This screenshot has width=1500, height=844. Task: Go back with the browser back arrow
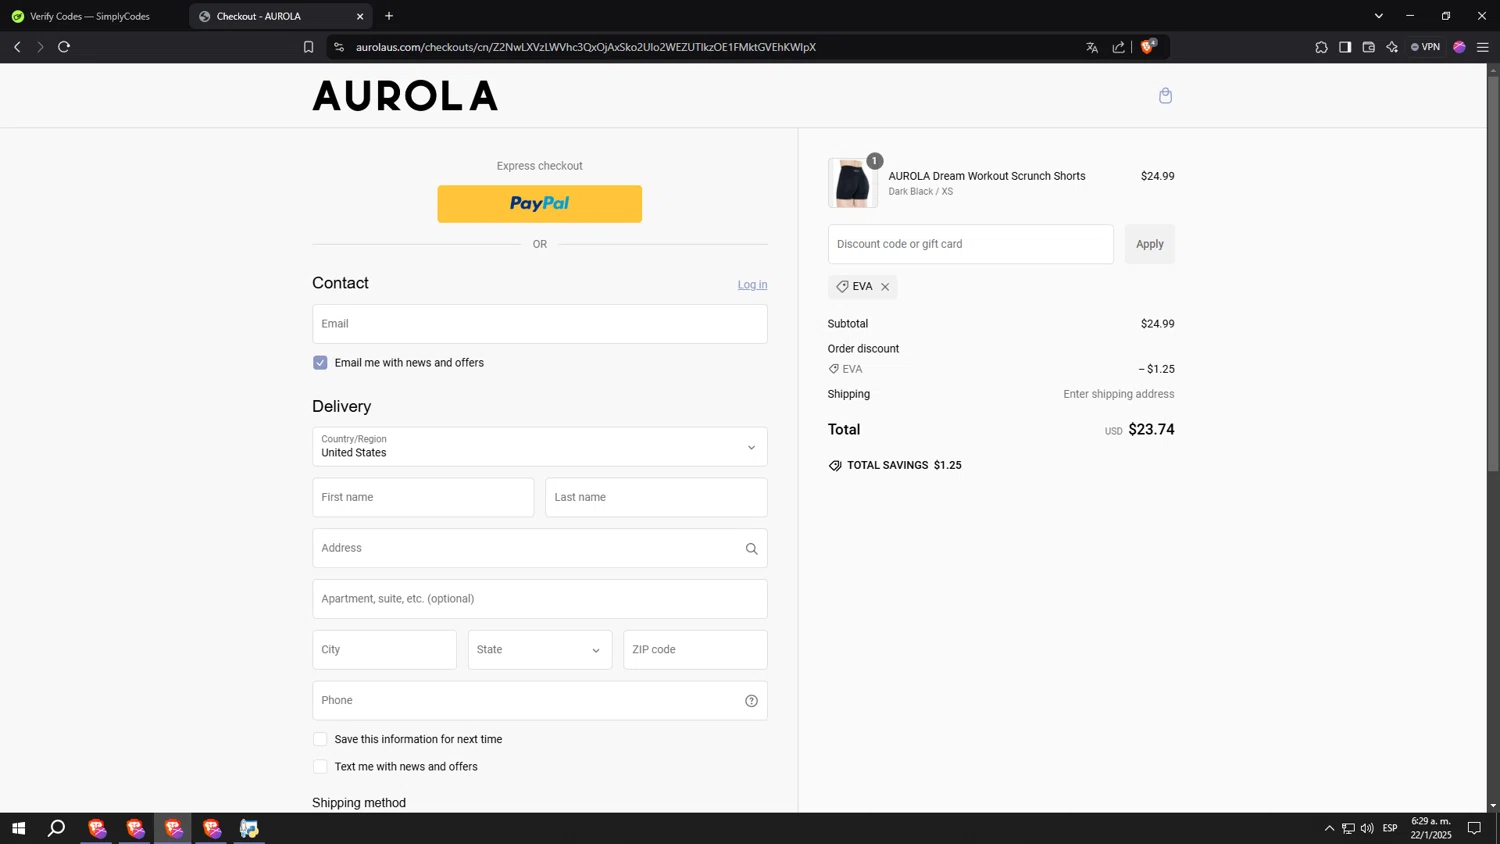coord(17,47)
